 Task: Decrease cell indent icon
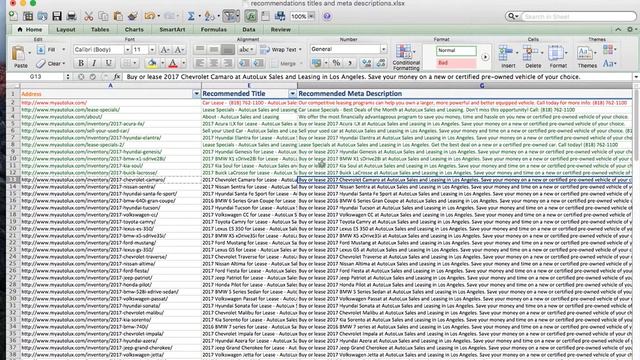click(x=244, y=63)
